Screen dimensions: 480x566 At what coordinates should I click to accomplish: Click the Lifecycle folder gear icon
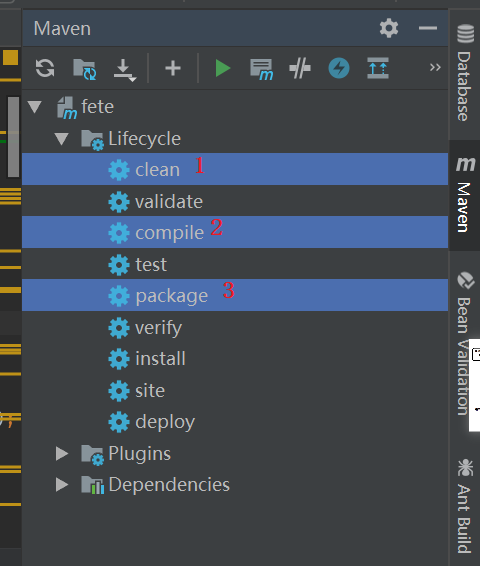point(92,140)
